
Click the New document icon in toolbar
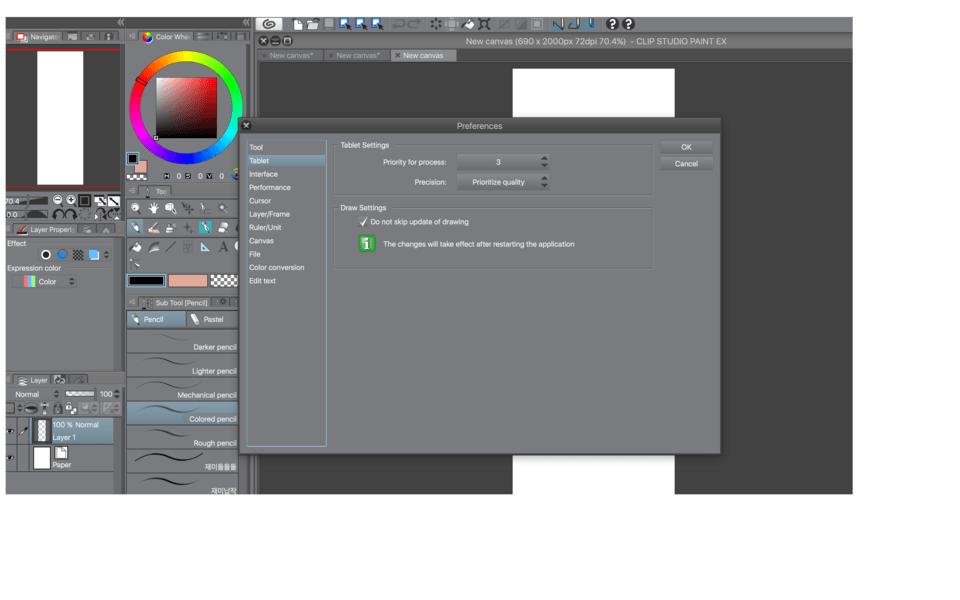click(298, 24)
